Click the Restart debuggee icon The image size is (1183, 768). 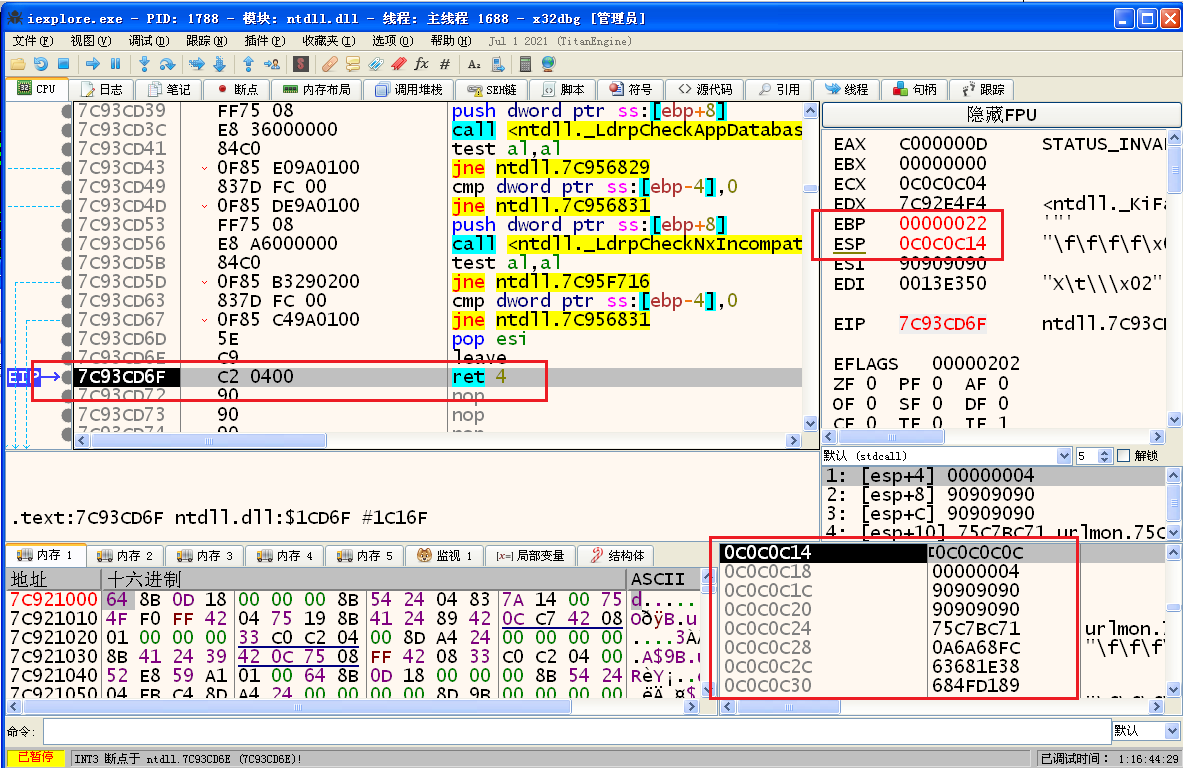point(41,64)
